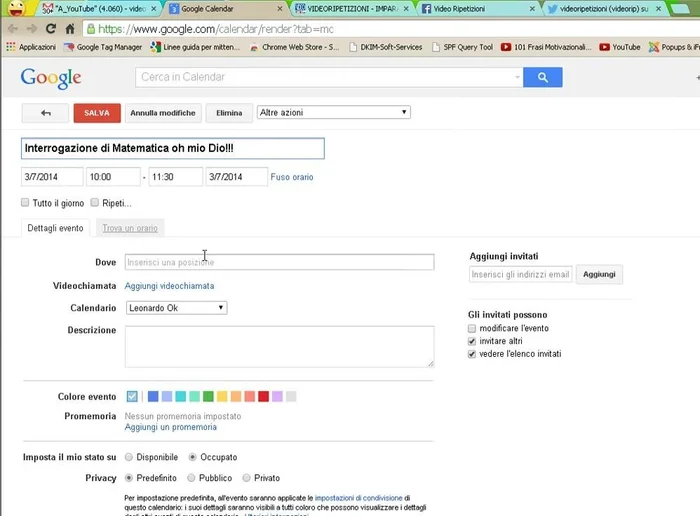Open the start date 3/7/2014 picker
Viewport: 700px width, 516px height.
pyautogui.click(x=52, y=177)
